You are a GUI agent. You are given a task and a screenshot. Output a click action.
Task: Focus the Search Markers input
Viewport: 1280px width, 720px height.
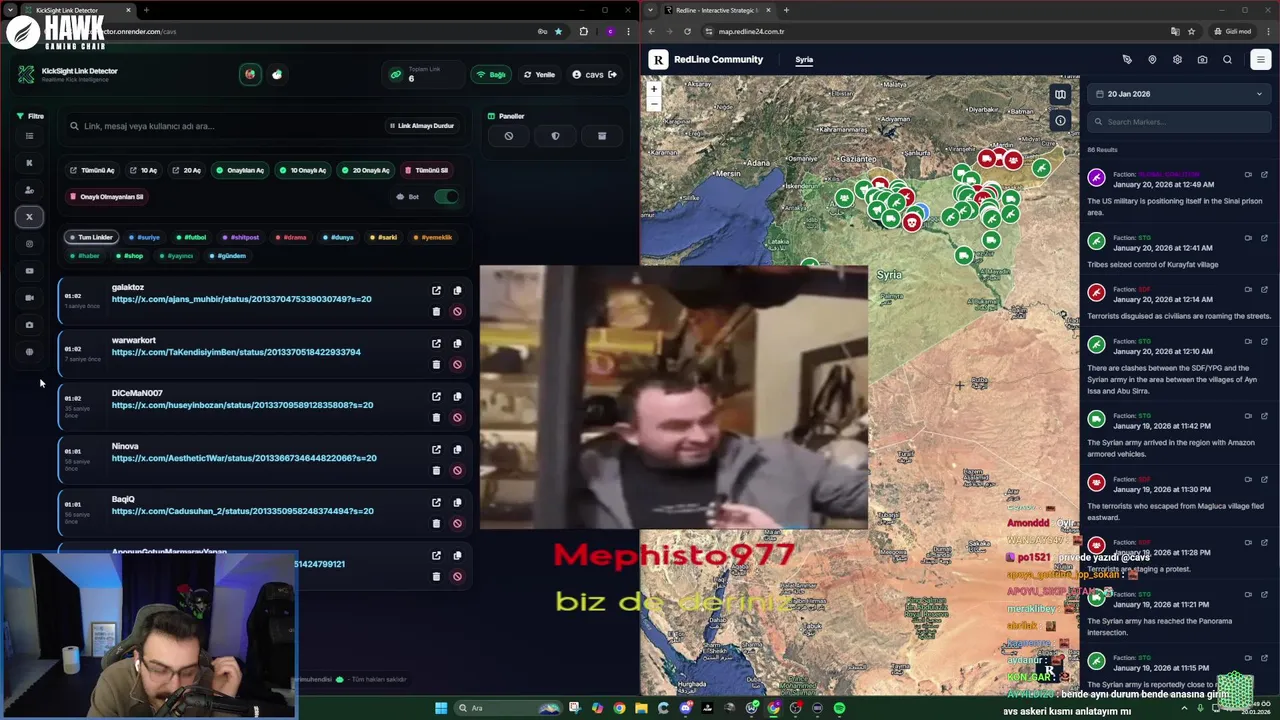tap(1179, 122)
